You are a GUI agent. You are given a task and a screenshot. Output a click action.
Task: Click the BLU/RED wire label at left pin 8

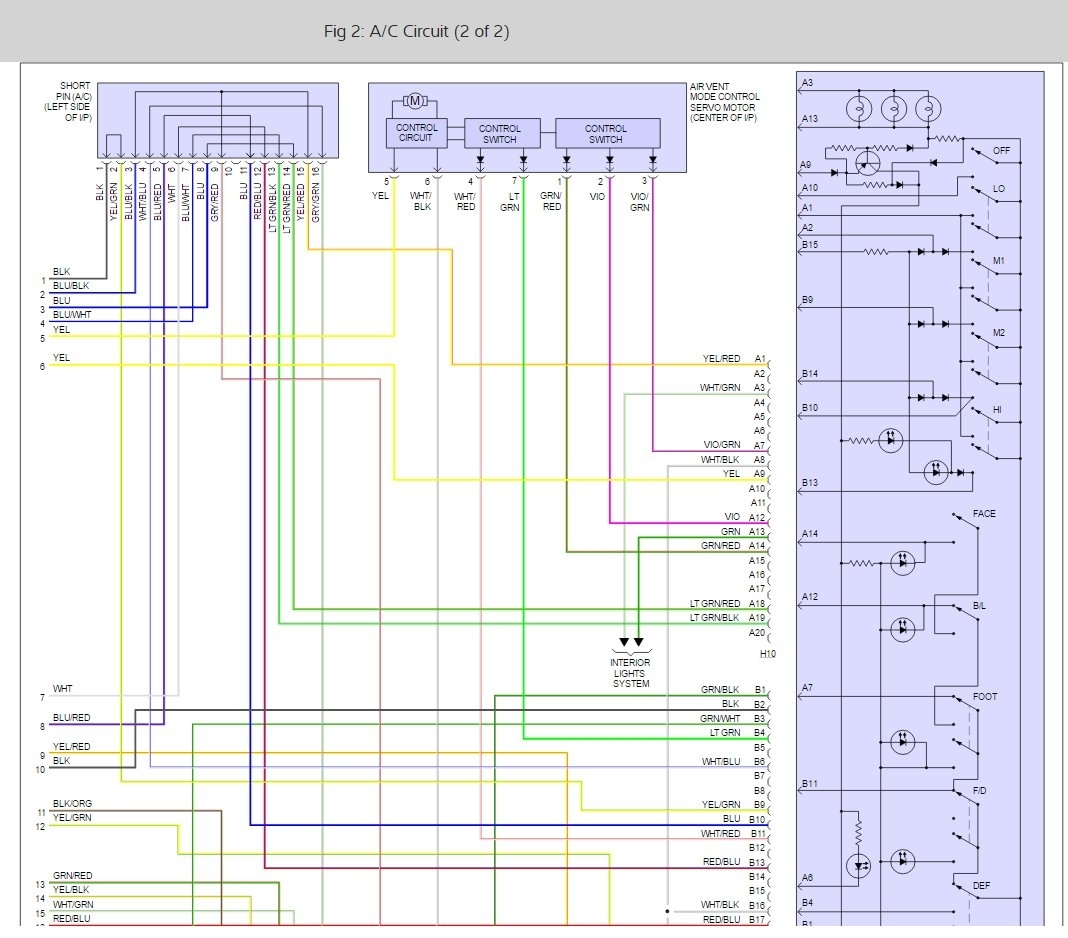point(72,718)
